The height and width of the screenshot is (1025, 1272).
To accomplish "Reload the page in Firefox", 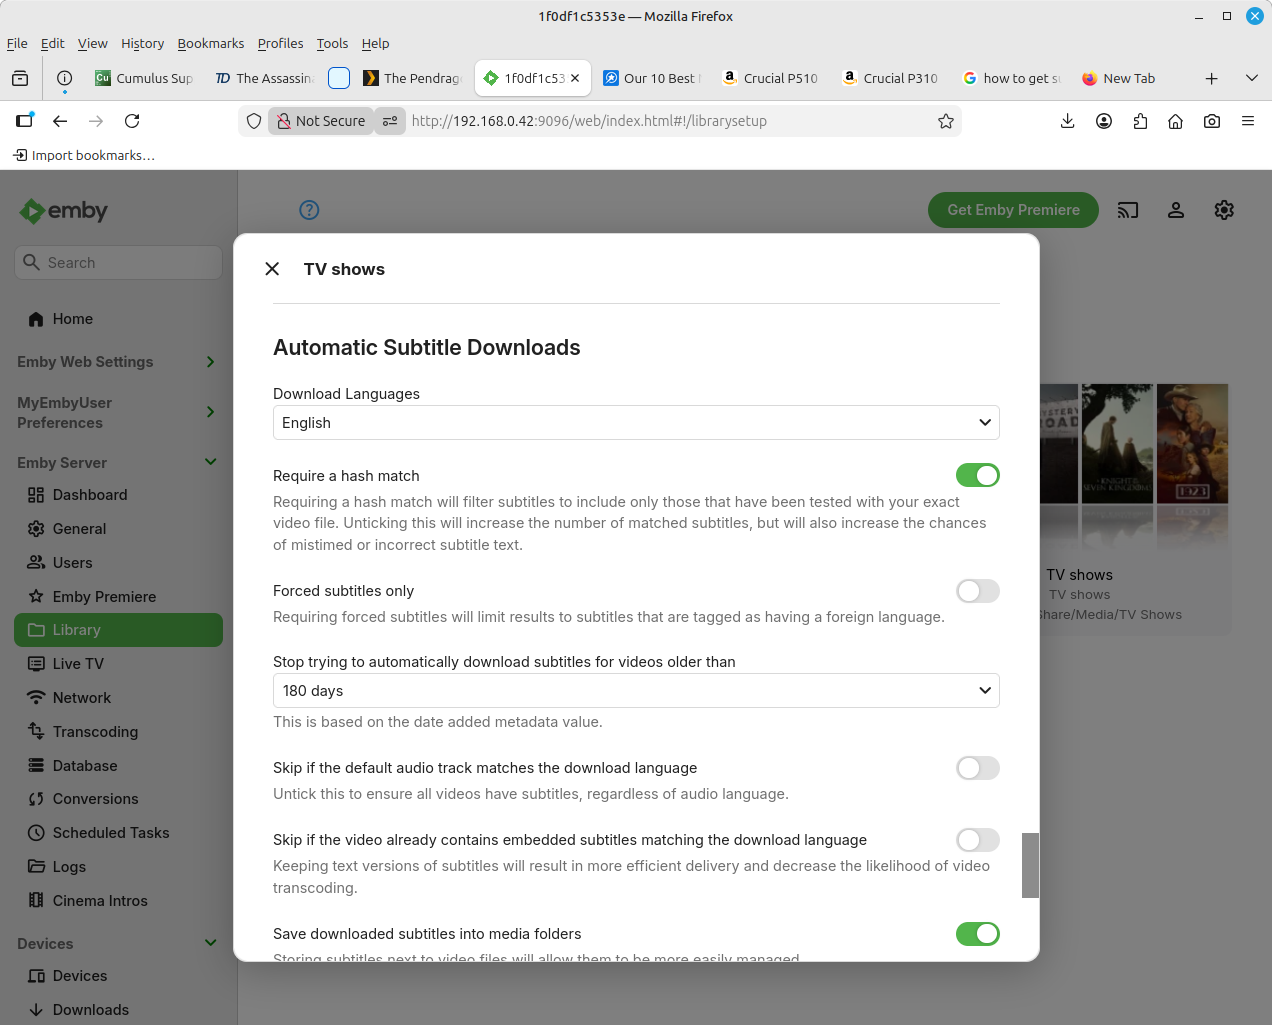I will pyautogui.click(x=132, y=121).
